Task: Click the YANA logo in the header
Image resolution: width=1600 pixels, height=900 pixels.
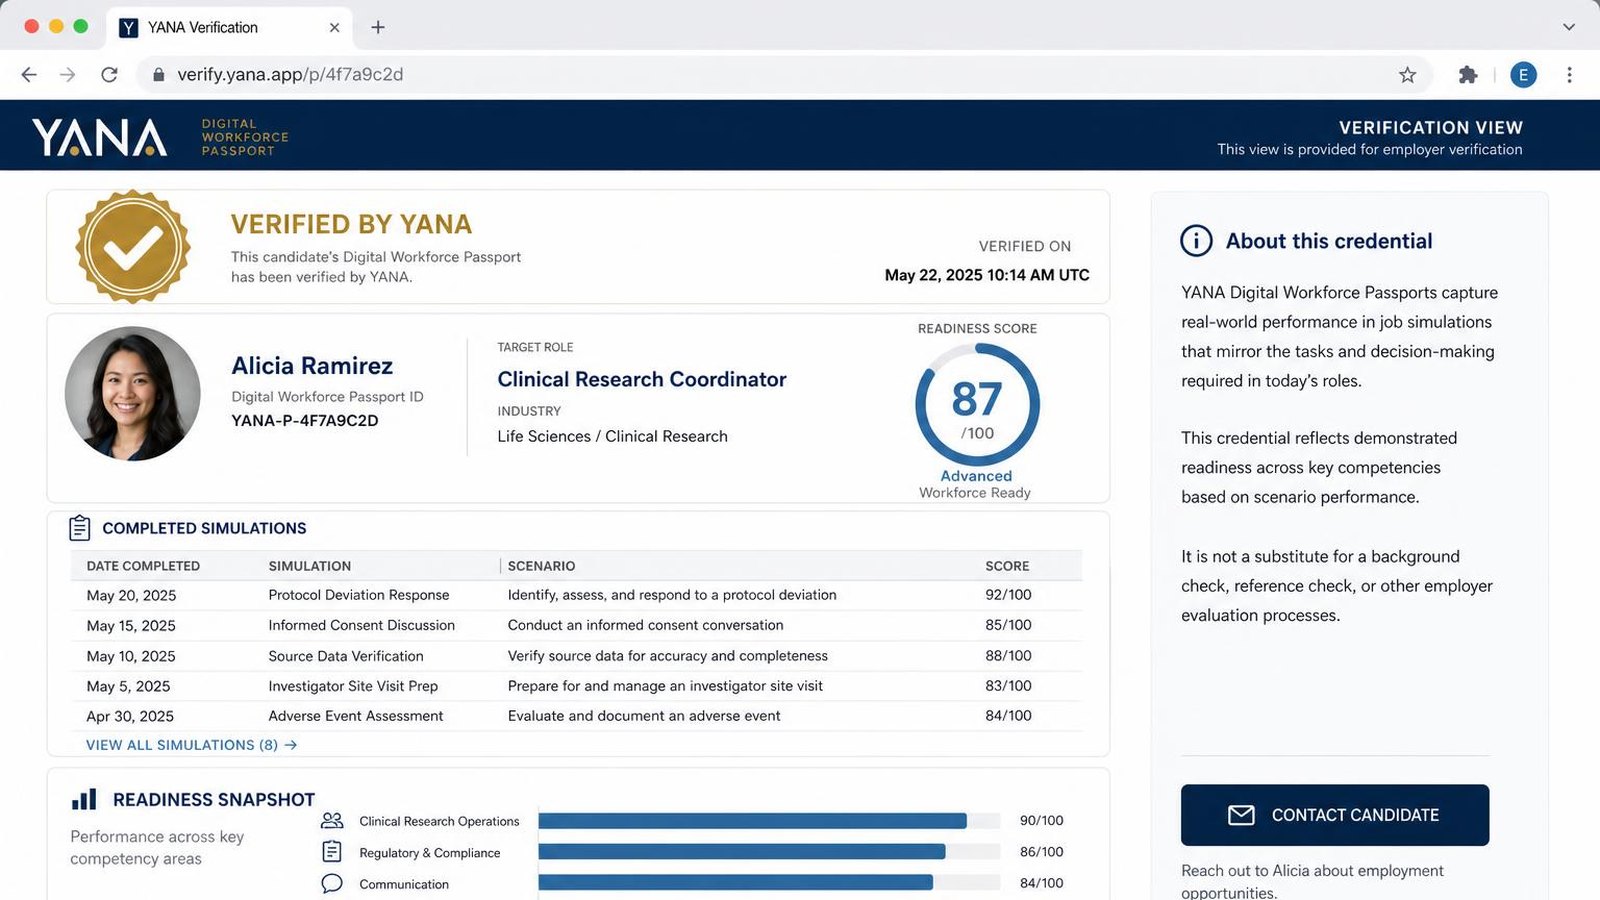Action: (99, 137)
